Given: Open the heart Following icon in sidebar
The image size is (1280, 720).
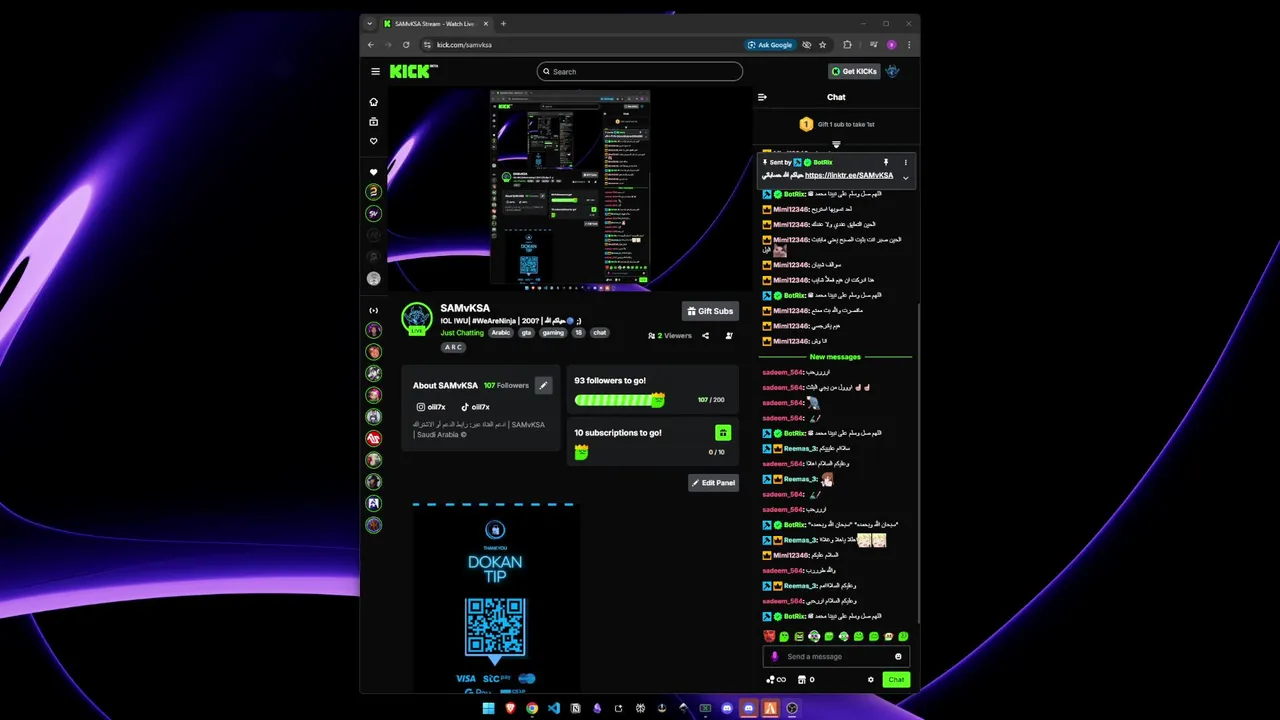Looking at the screenshot, I should point(374,141).
